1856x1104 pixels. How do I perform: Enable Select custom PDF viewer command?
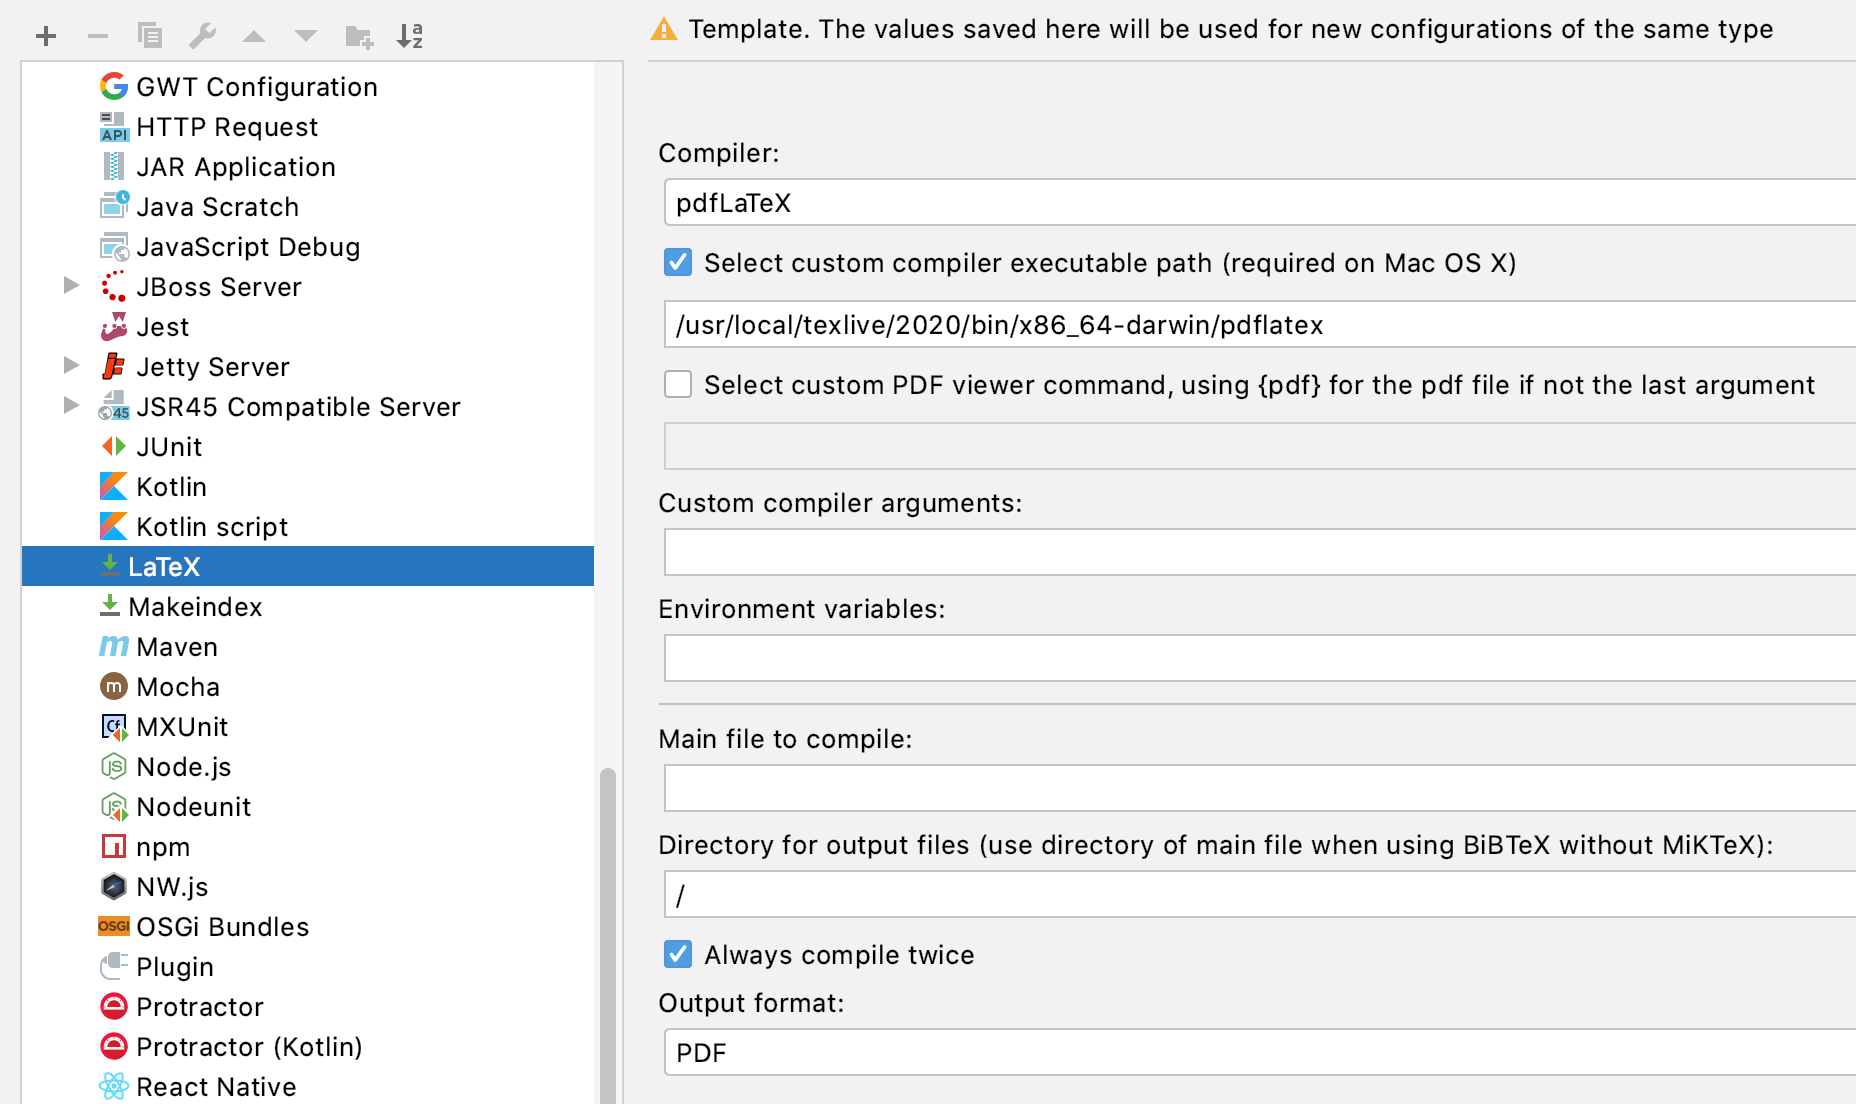coord(678,384)
